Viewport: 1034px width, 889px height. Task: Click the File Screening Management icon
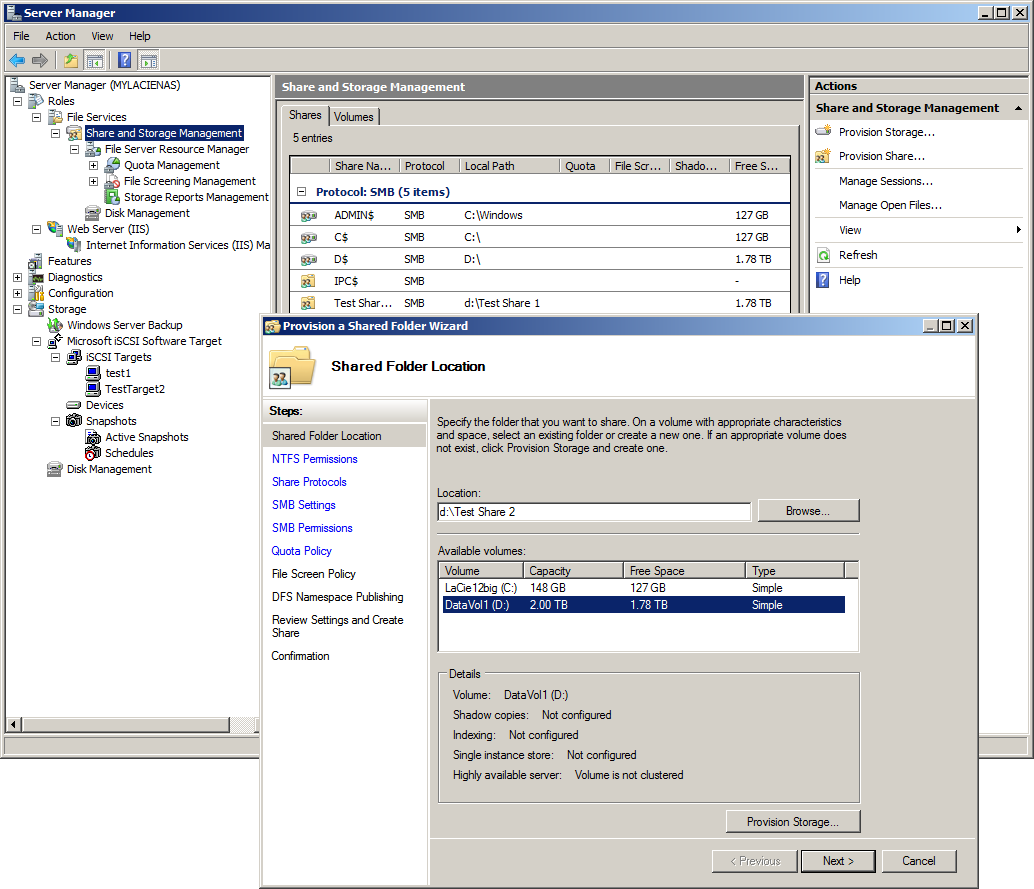[x=112, y=181]
